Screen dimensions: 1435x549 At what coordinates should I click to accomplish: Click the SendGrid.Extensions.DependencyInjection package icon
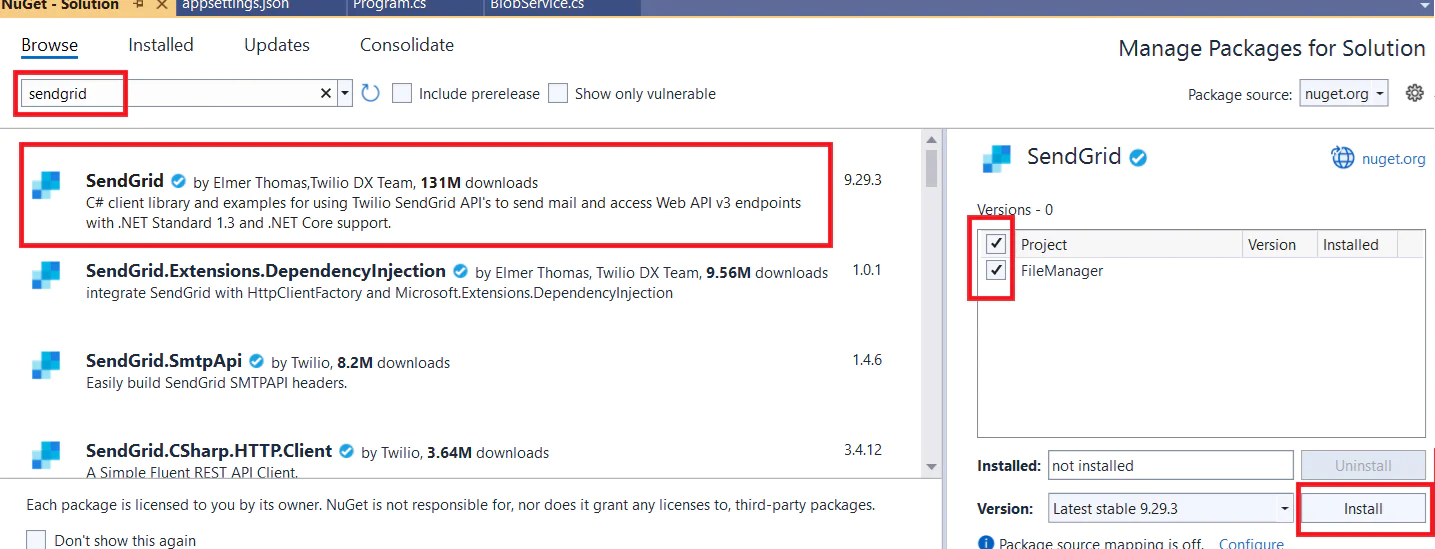pos(46,276)
